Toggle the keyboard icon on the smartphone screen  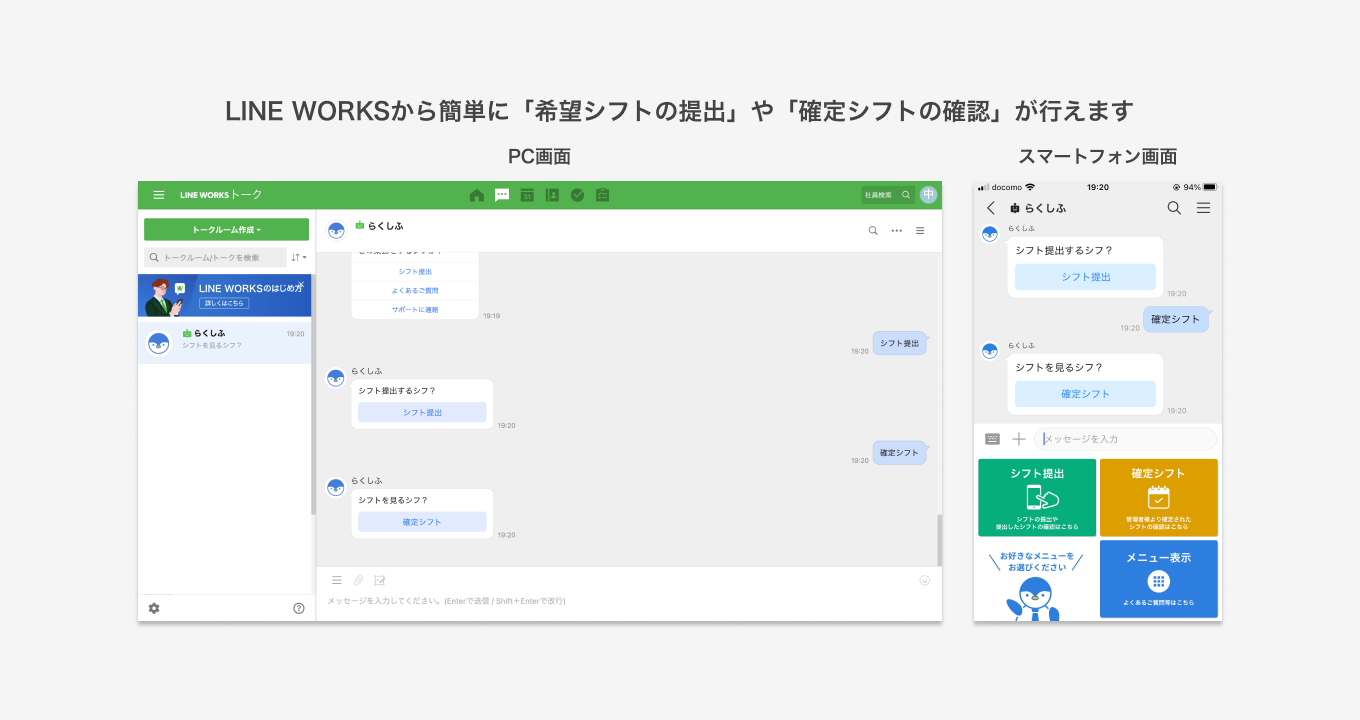(992, 439)
